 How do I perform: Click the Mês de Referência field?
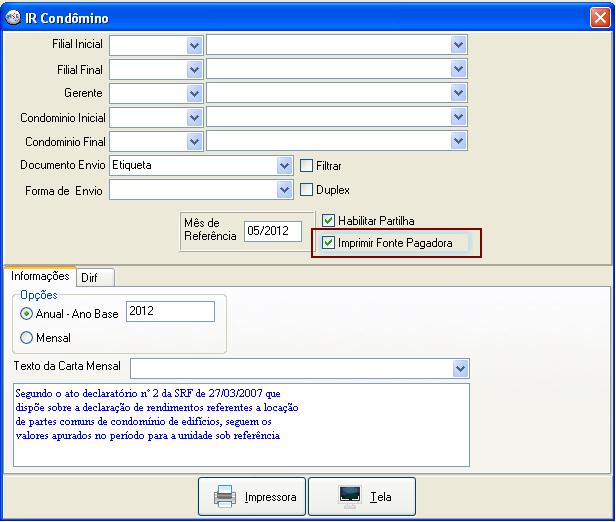(x=272, y=231)
